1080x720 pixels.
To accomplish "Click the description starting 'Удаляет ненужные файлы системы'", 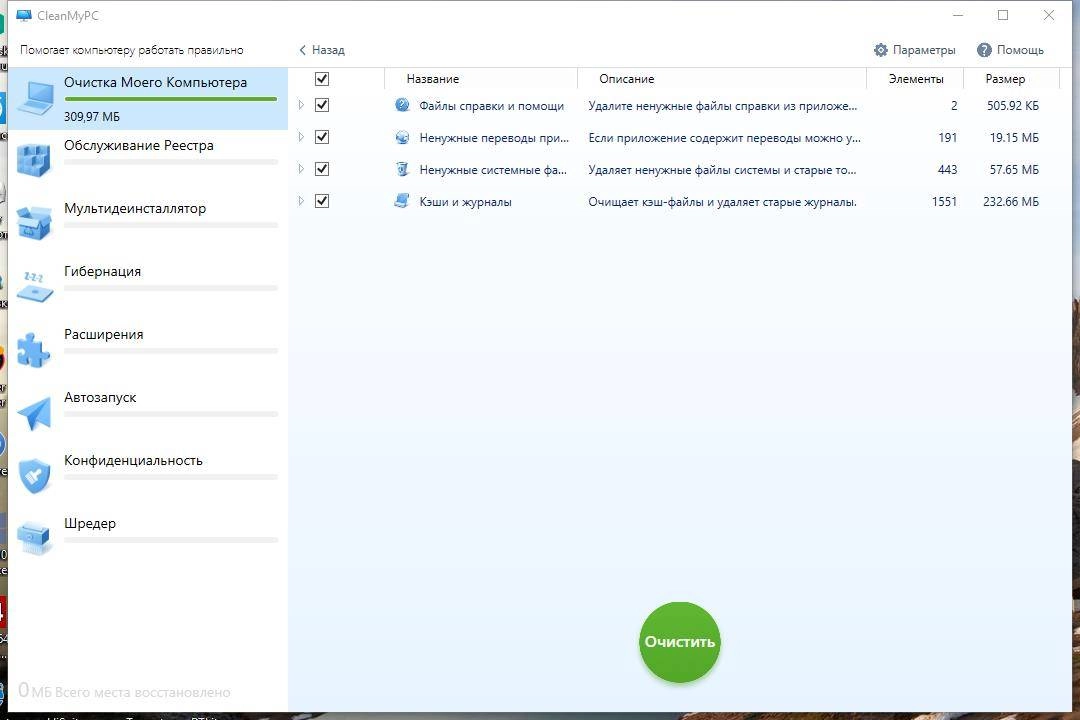I will (x=722, y=169).
